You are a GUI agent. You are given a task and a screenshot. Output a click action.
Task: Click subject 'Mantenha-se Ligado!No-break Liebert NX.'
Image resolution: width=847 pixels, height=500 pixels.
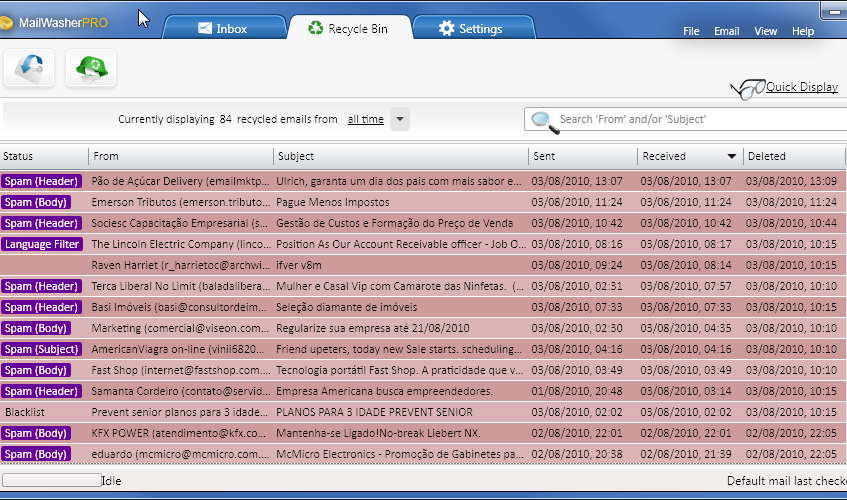point(379,434)
